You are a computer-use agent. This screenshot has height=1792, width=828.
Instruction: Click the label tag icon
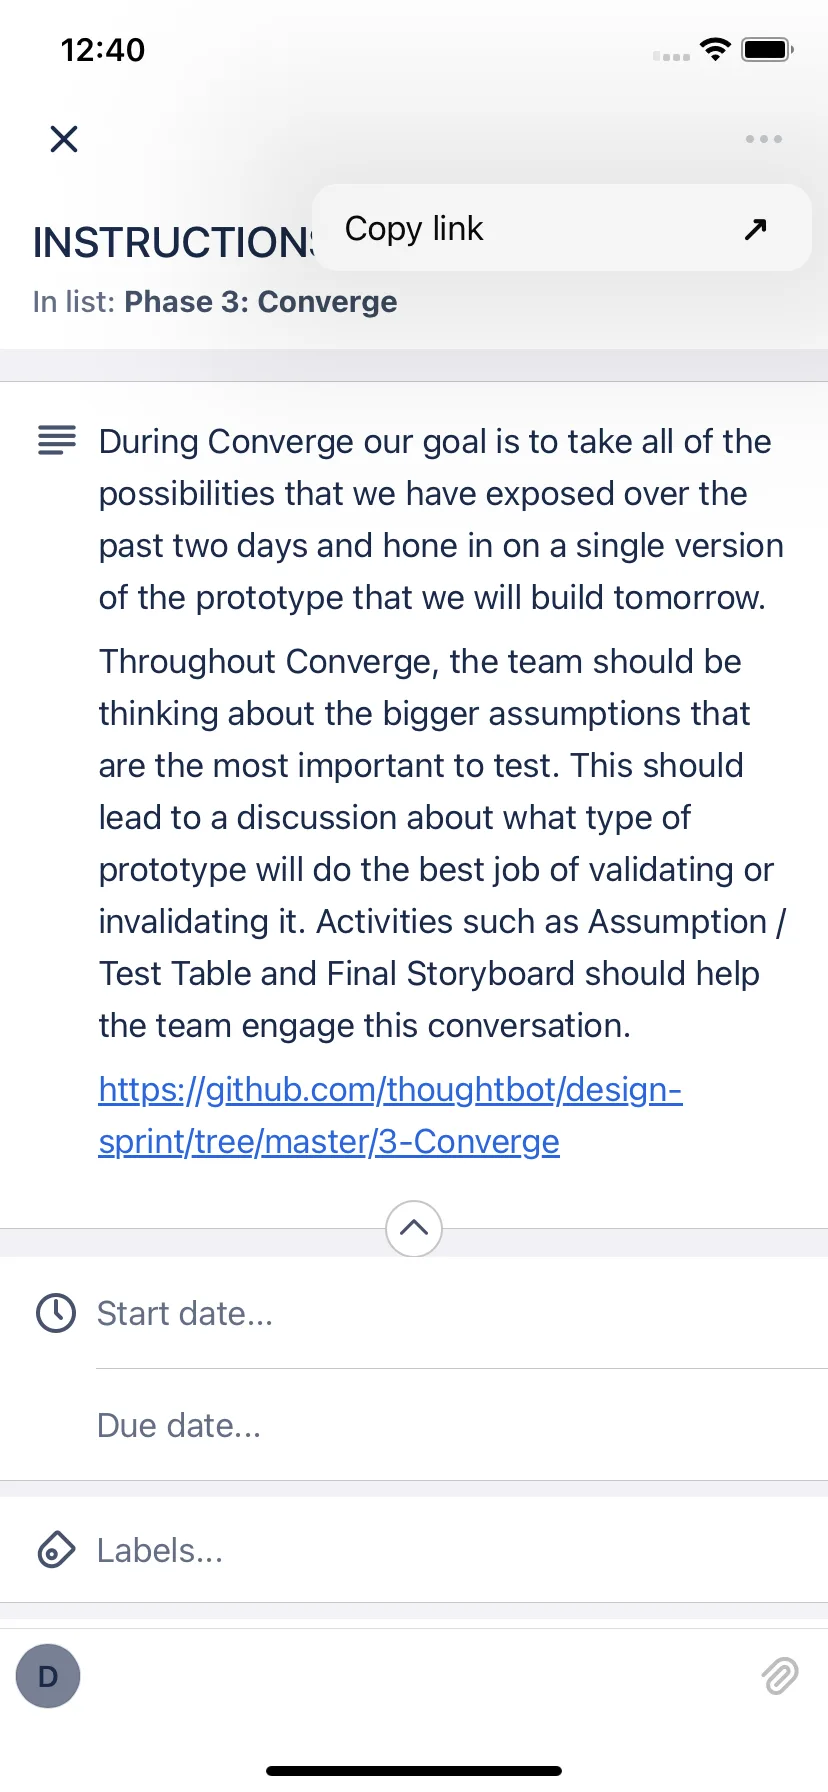tap(56, 1550)
